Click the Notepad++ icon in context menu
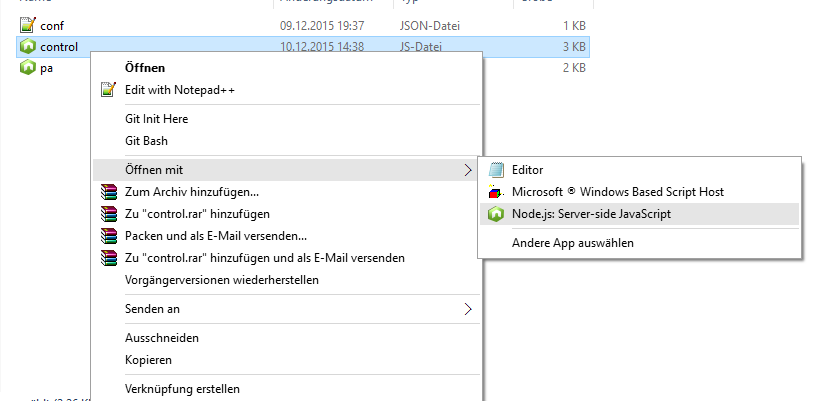This screenshot has width=834, height=401. 108,89
